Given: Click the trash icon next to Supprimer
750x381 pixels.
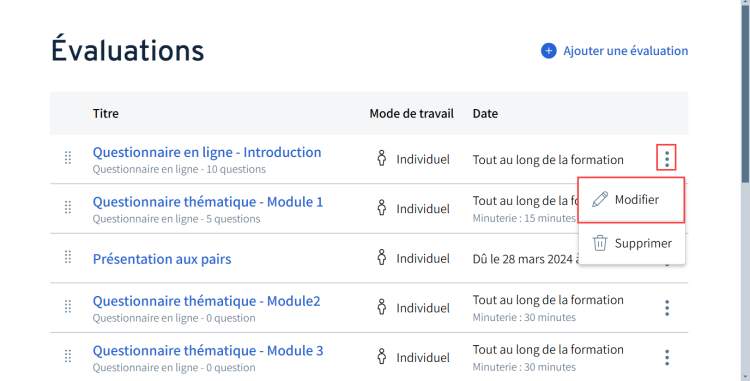Looking at the screenshot, I should (x=600, y=243).
